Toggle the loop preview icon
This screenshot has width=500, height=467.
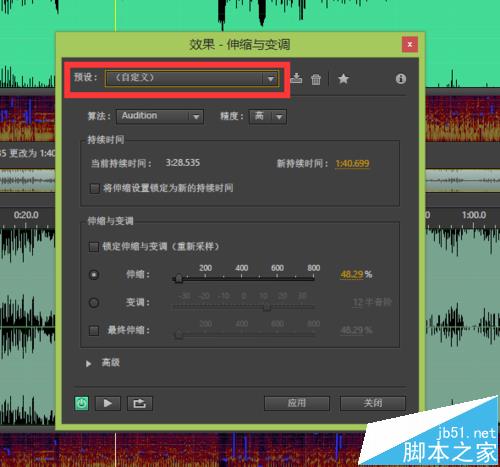[x=140, y=403]
